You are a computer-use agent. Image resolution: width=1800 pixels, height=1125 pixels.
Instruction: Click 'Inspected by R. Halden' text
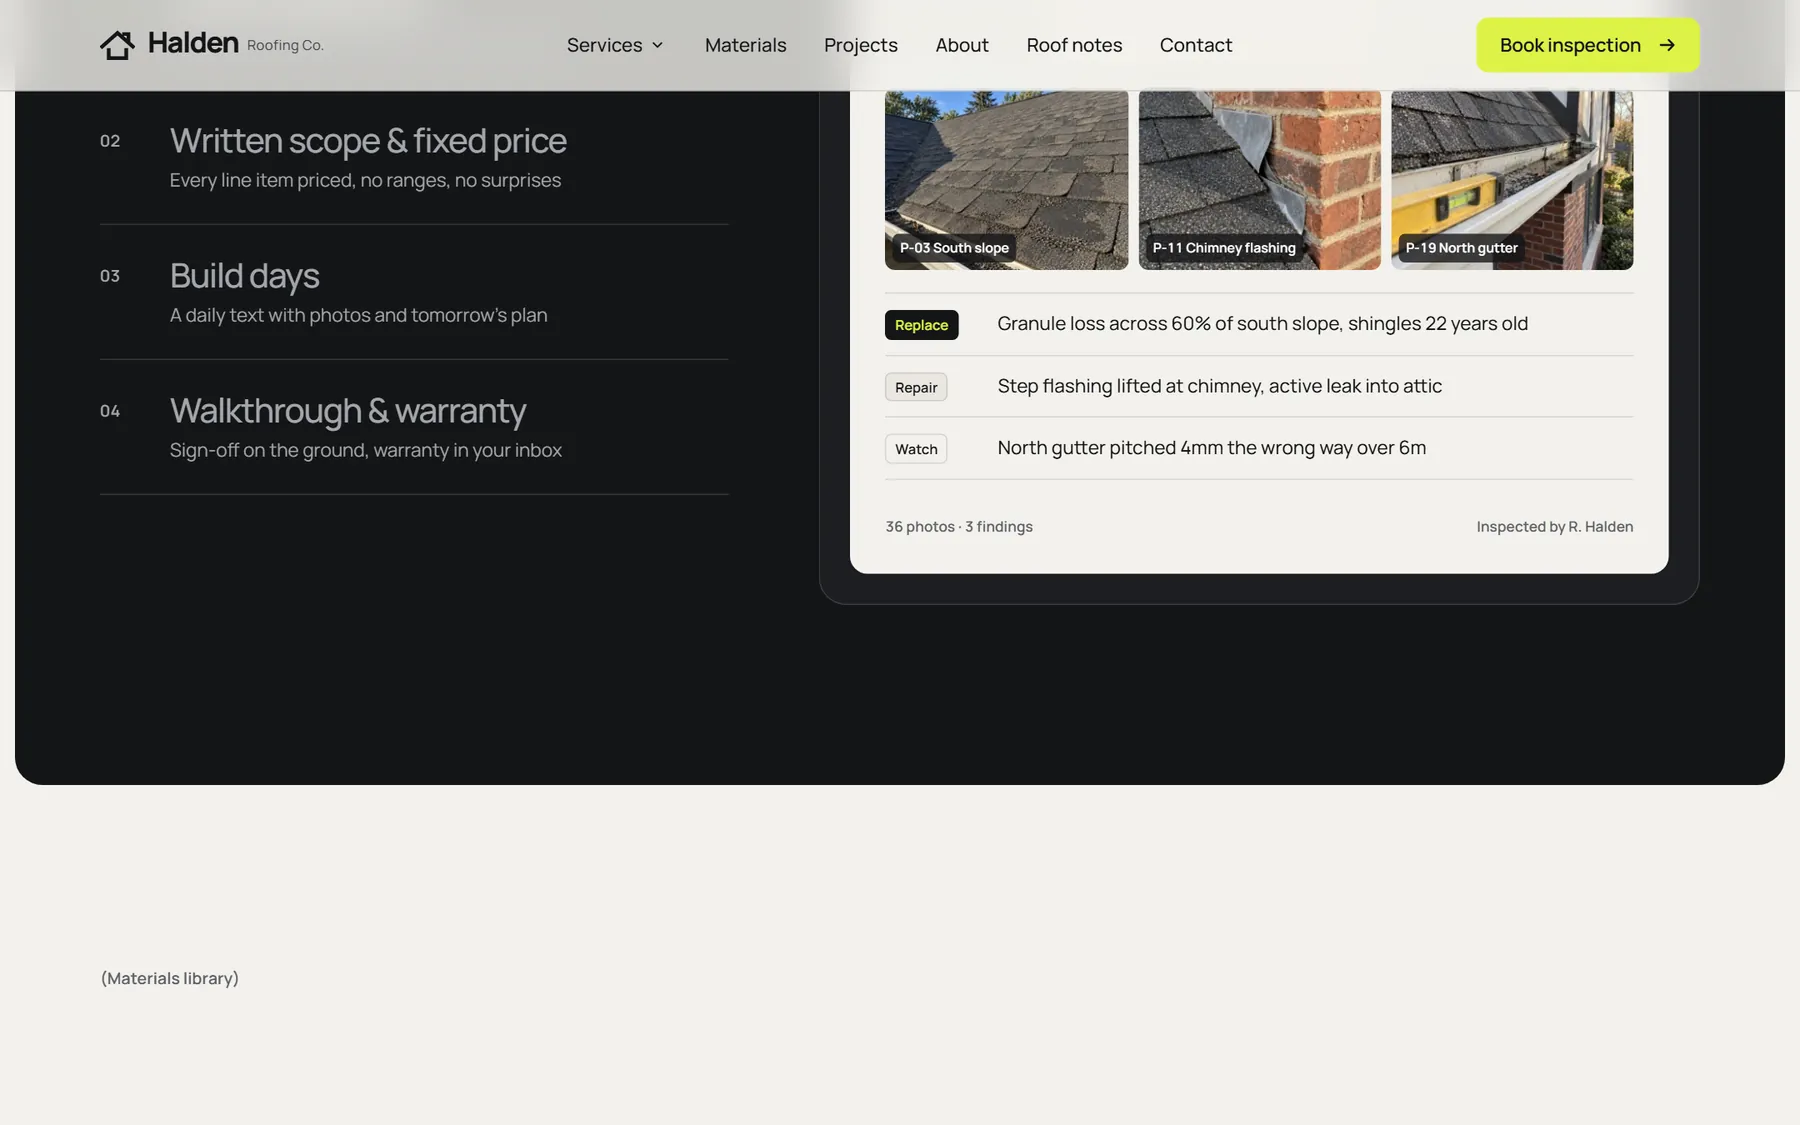(1554, 527)
